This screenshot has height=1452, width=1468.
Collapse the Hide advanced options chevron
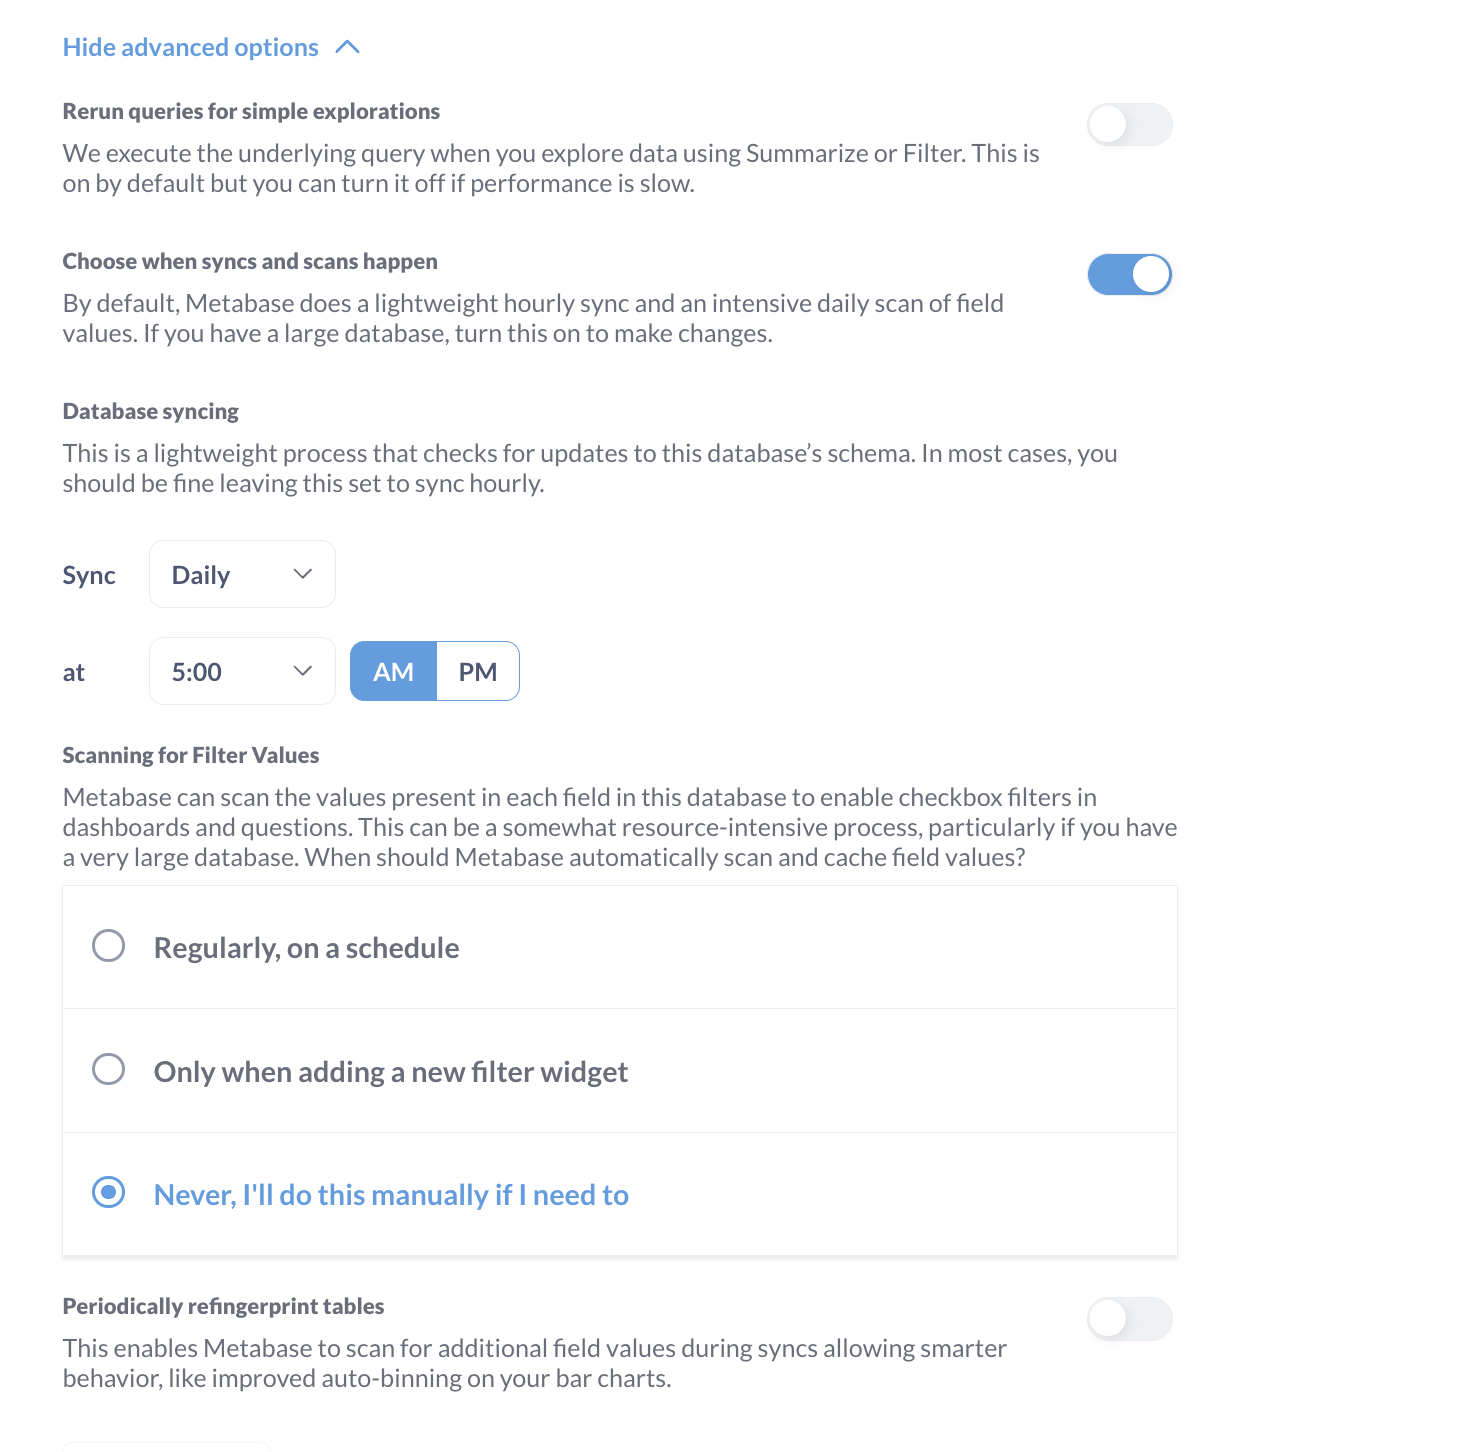click(x=347, y=47)
